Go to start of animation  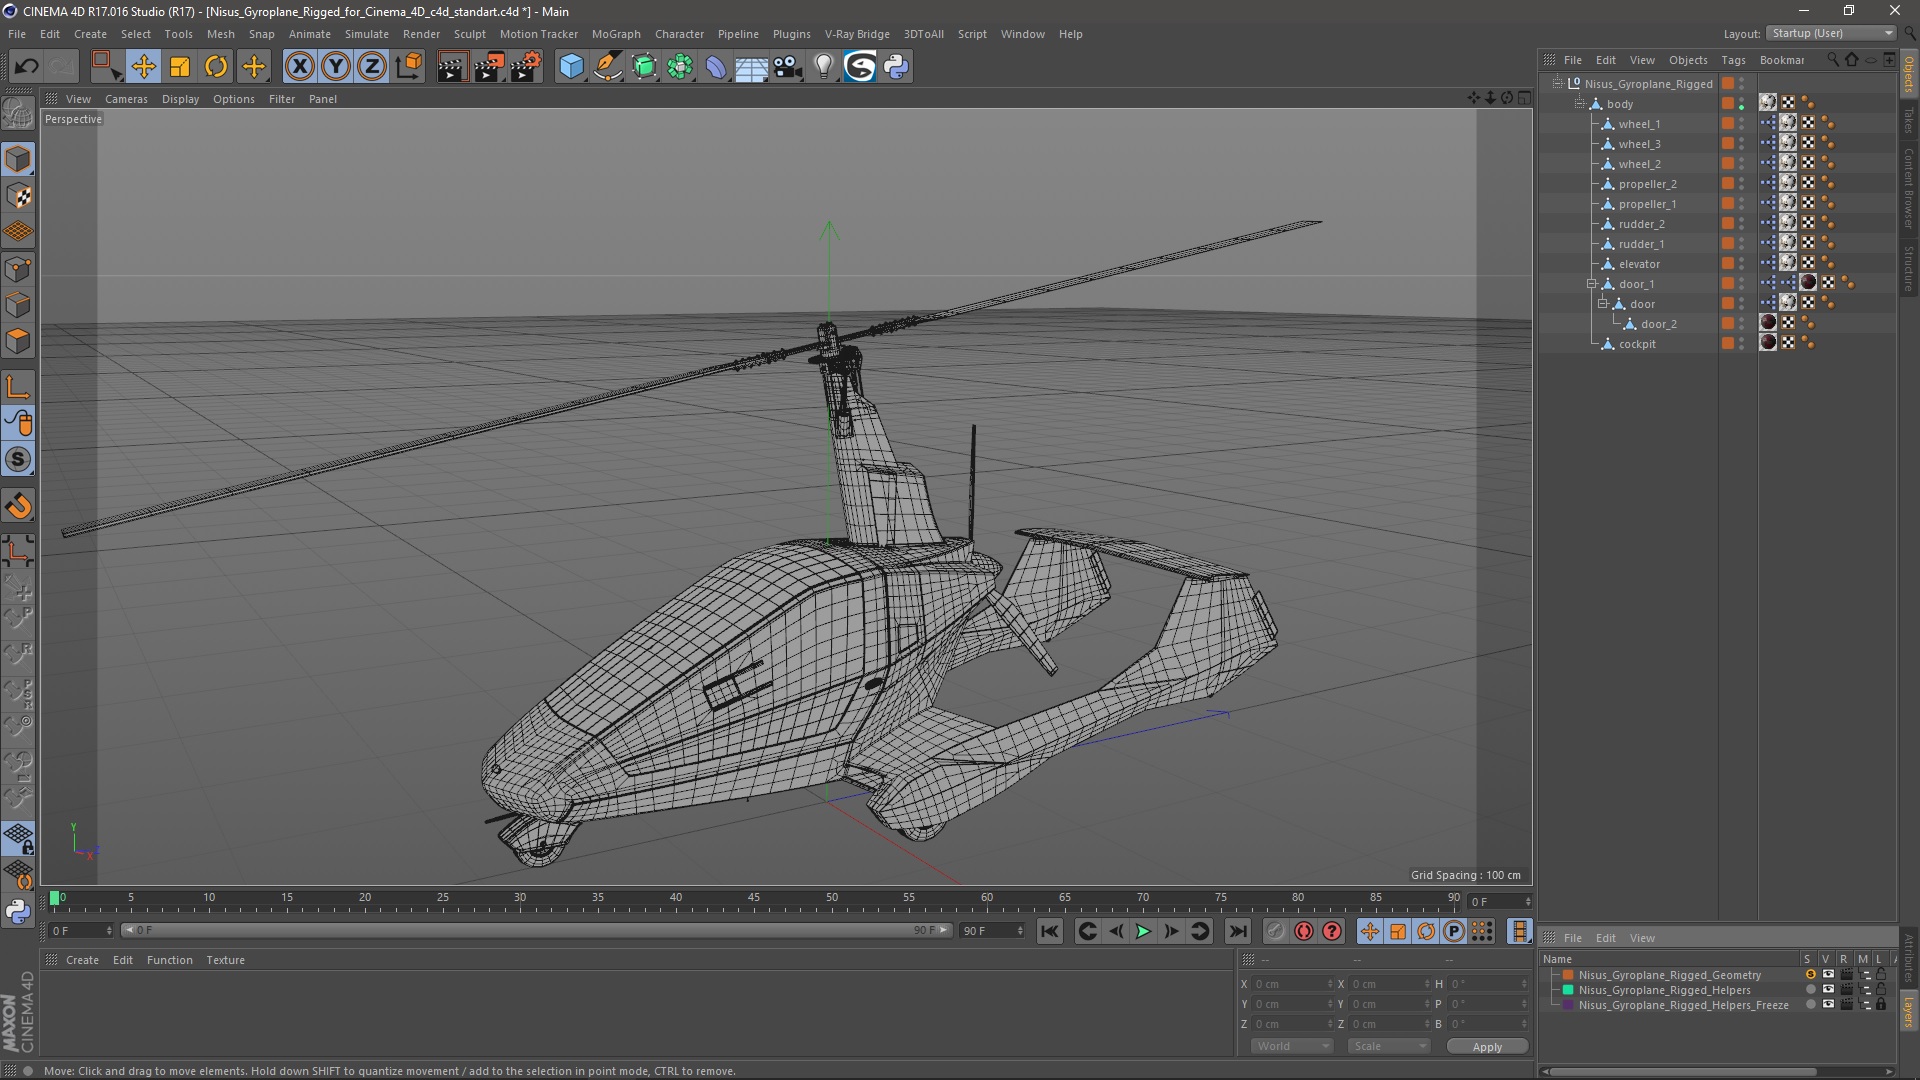pyautogui.click(x=1049, y=931)
